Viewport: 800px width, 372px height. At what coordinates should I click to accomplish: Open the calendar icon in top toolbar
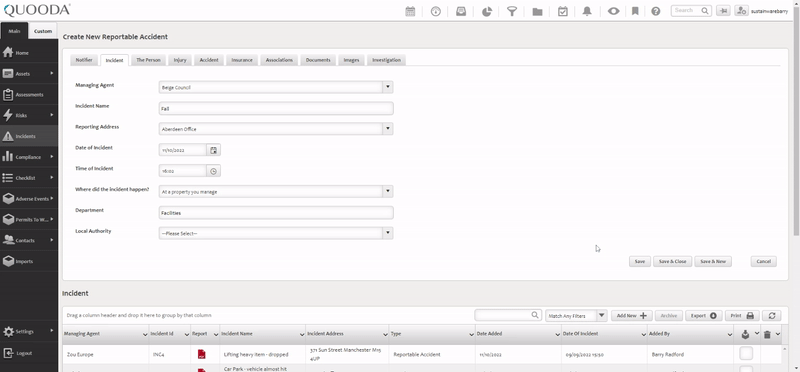click(x=410, y=11)
